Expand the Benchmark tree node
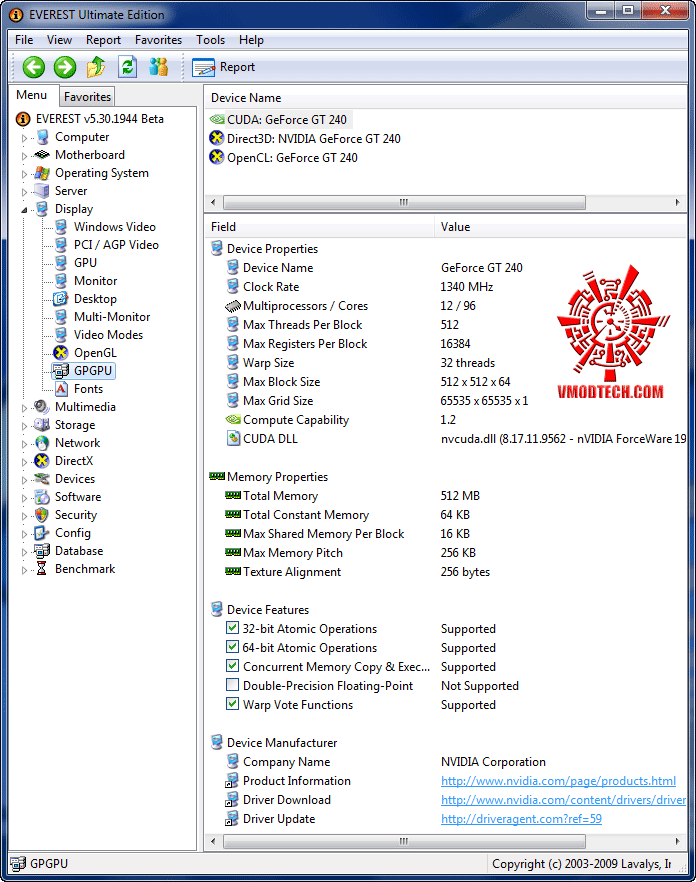Image resolution: width=696 pixels, height=882 pixels. [24, 570]
